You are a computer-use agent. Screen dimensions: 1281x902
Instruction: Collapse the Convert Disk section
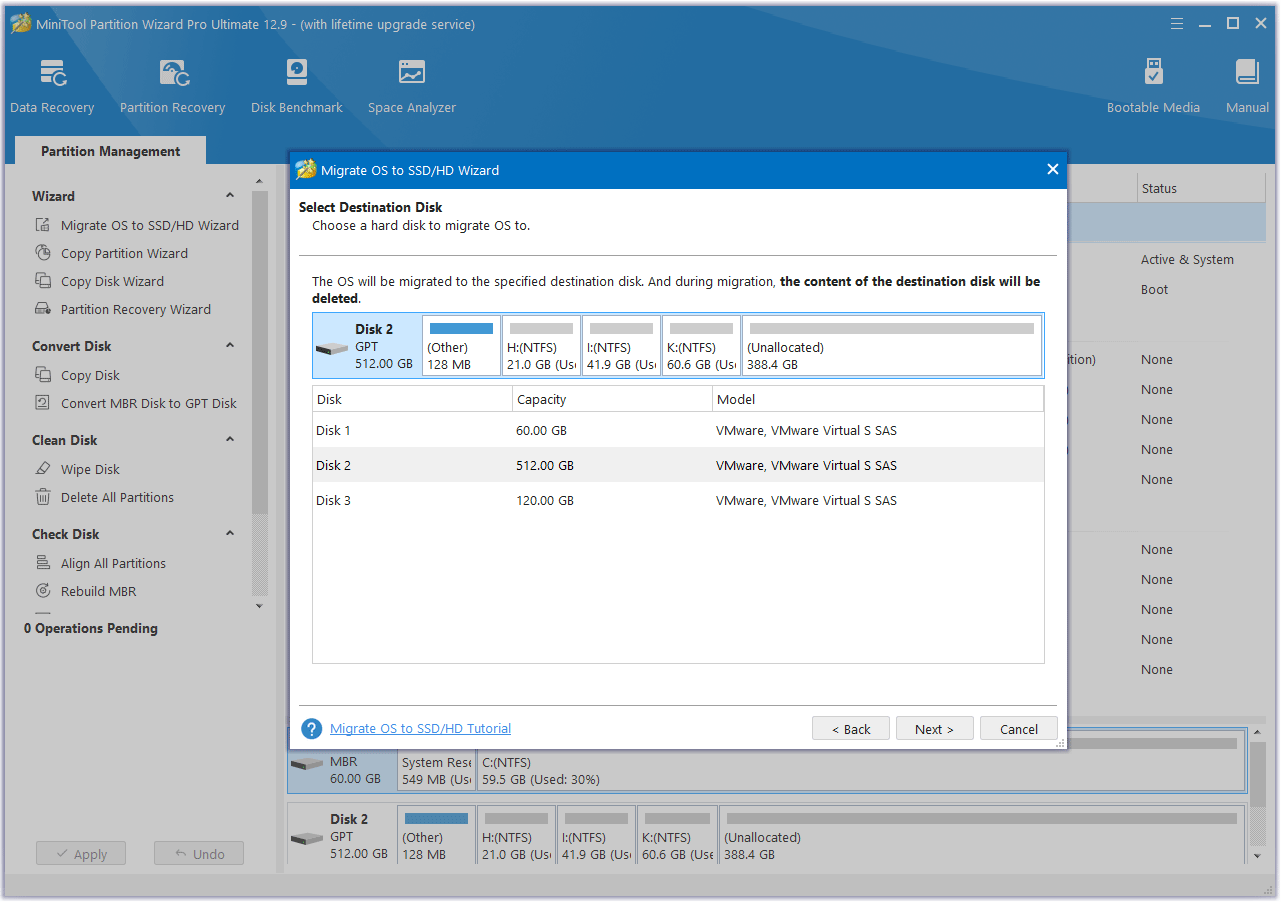click(230, 346)
